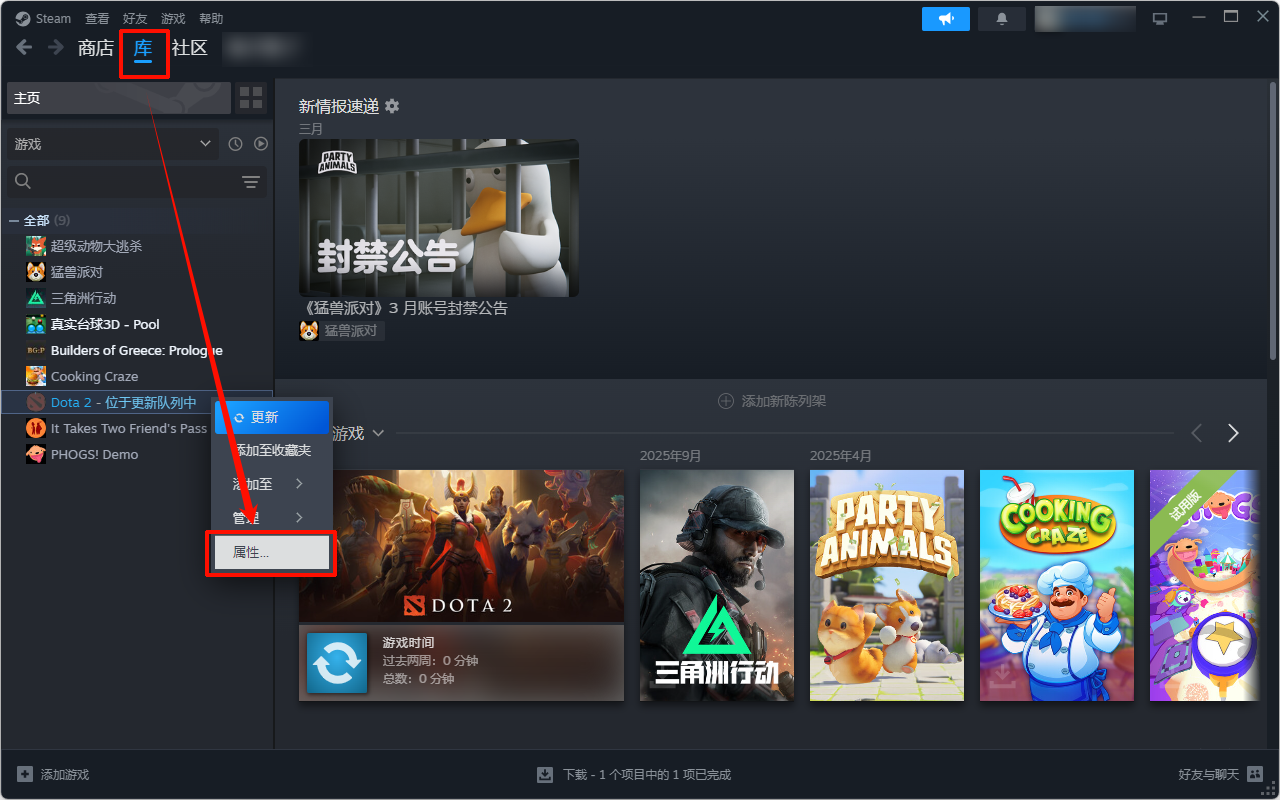This screenshot has height=800, width=1280.
Task: Click the main vertical scrollbar
Action: [1273, 220]
